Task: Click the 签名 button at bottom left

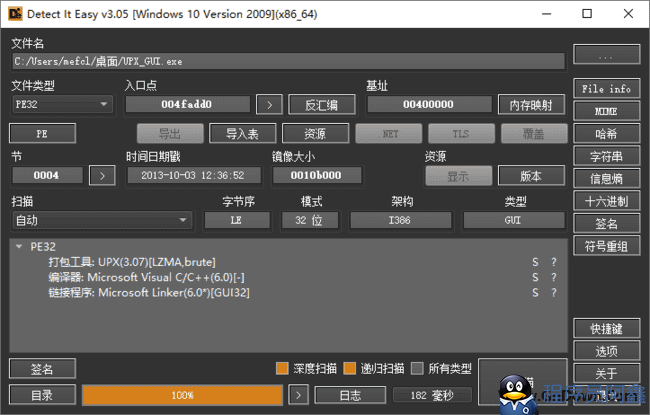Action: 42,369
